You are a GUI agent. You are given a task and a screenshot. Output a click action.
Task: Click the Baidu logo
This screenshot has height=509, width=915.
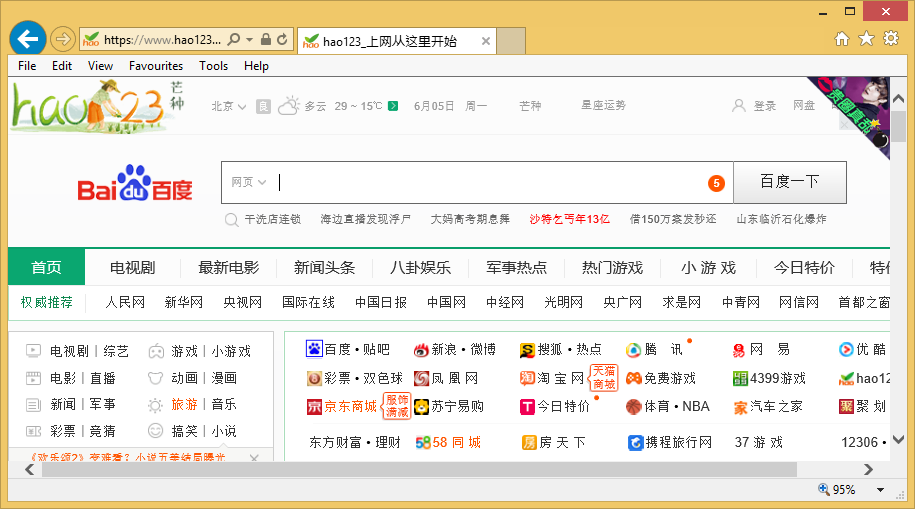pos(135,183)
